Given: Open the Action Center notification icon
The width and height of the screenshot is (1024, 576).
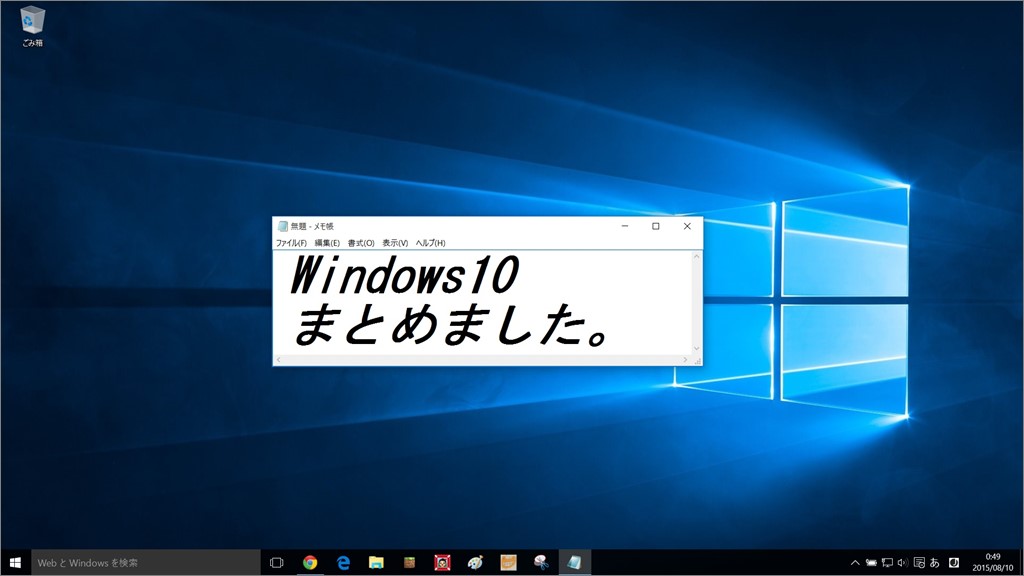Looking at the screenshot, I should pos(919,562).
